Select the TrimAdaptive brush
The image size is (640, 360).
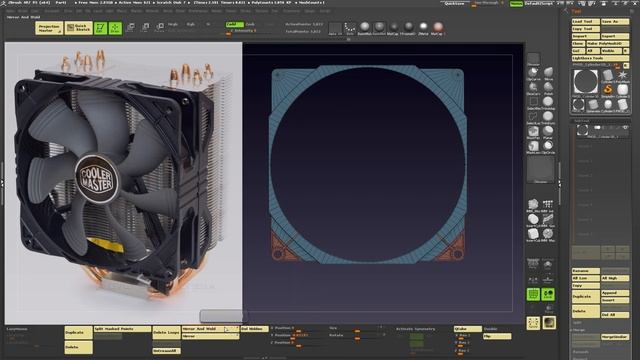[x=548, y=103]
